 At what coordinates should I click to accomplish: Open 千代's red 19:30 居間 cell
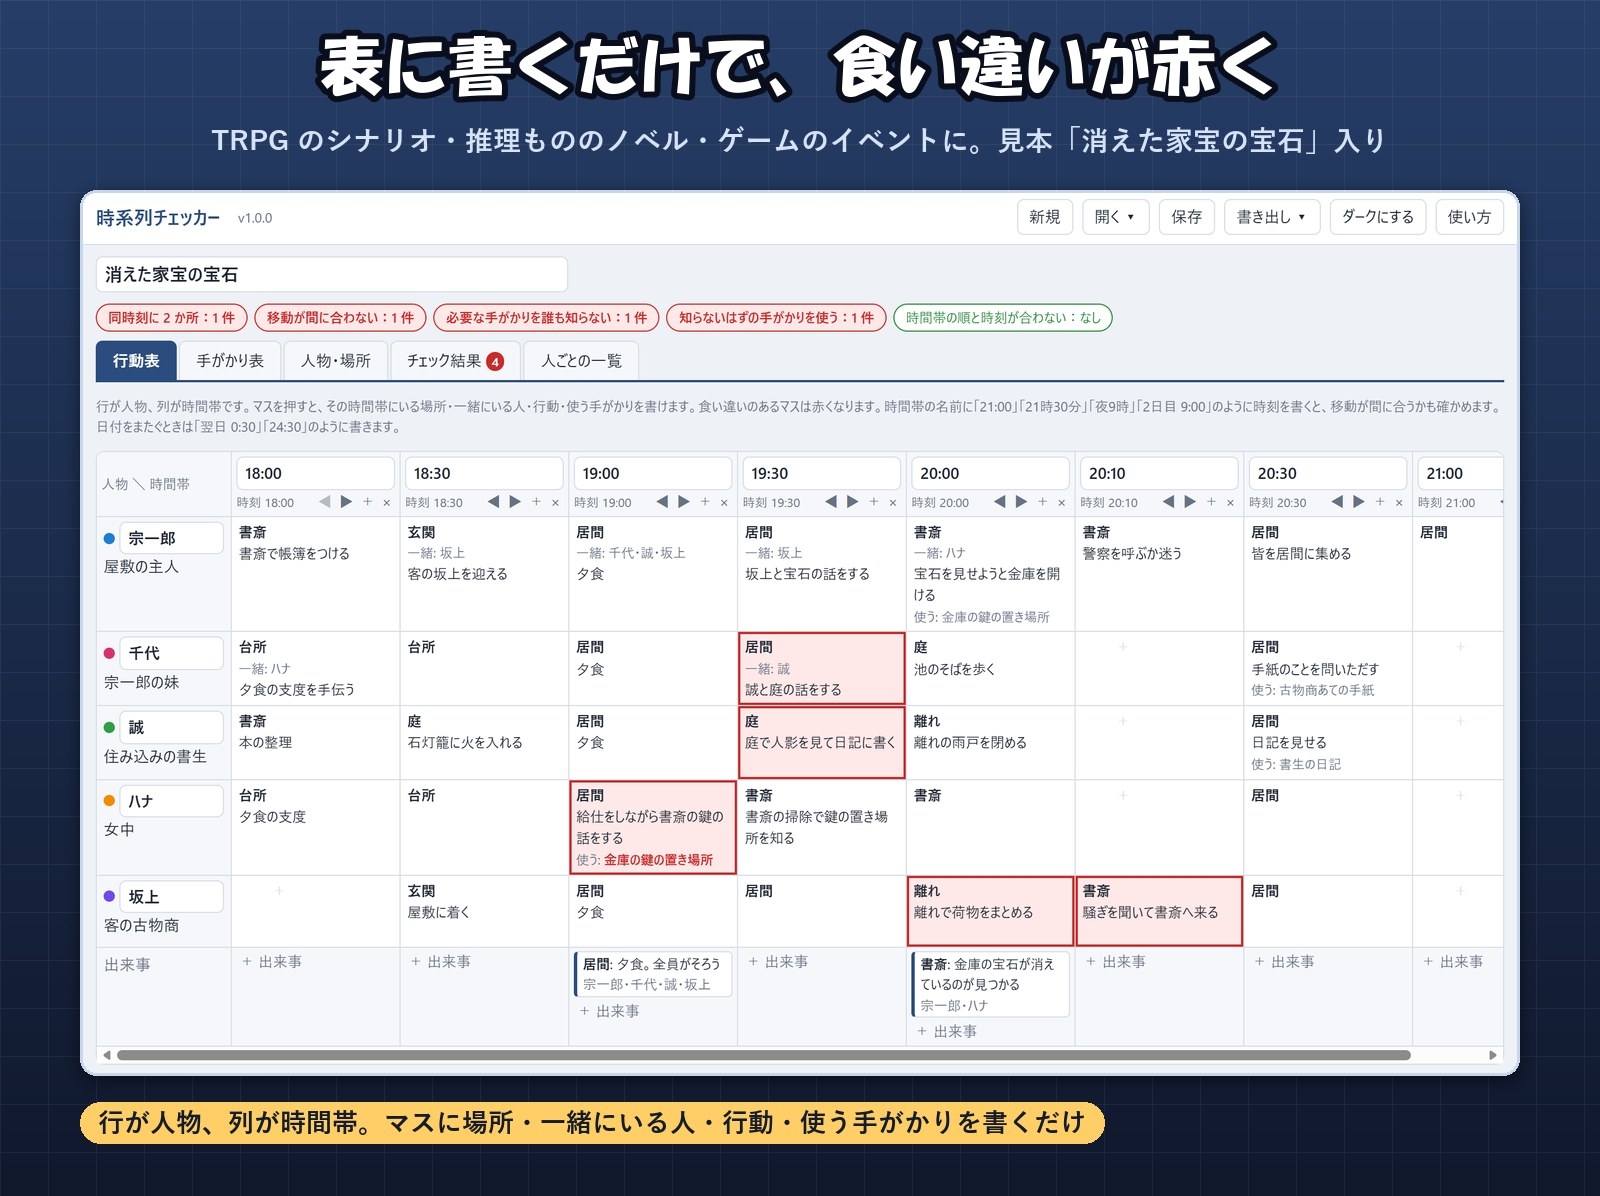click(821, 668)
